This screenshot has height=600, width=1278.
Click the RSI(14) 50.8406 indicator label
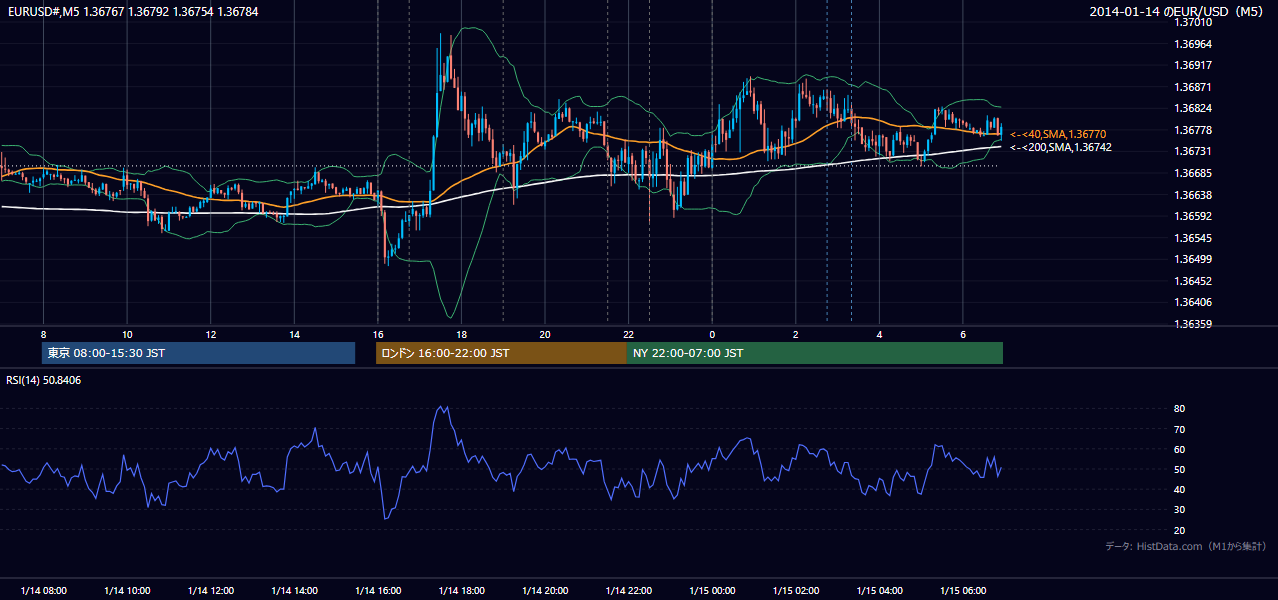pyautogui.click(x=44, y=380)
